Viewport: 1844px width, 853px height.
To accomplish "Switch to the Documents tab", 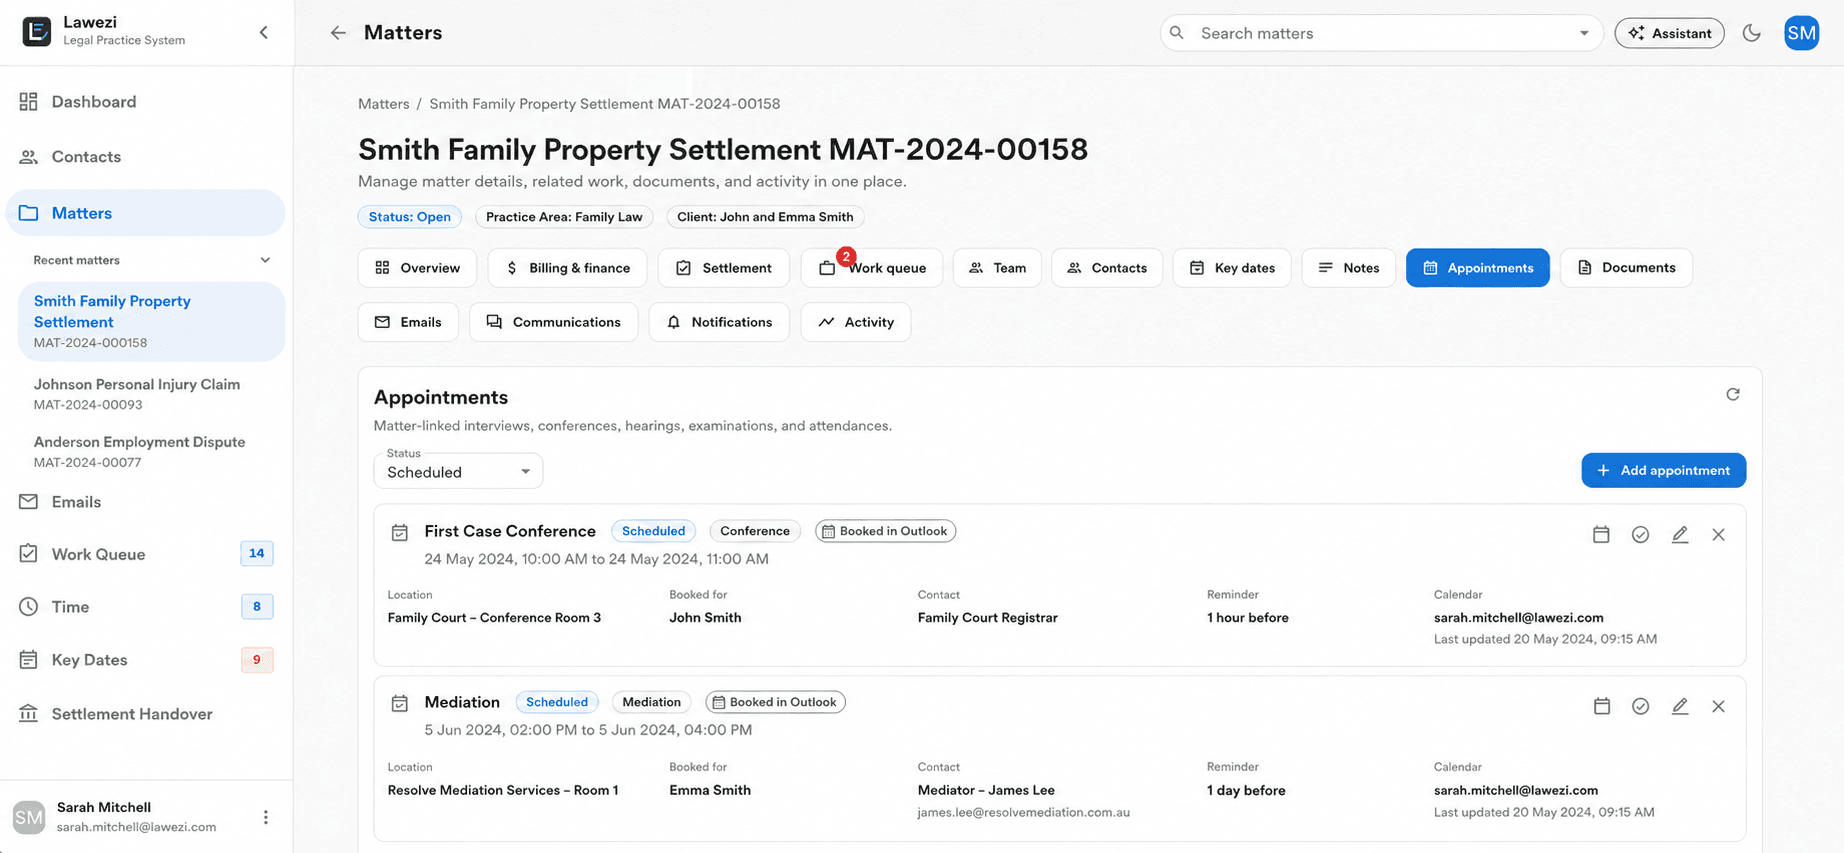I will (x=1626, y=268).
